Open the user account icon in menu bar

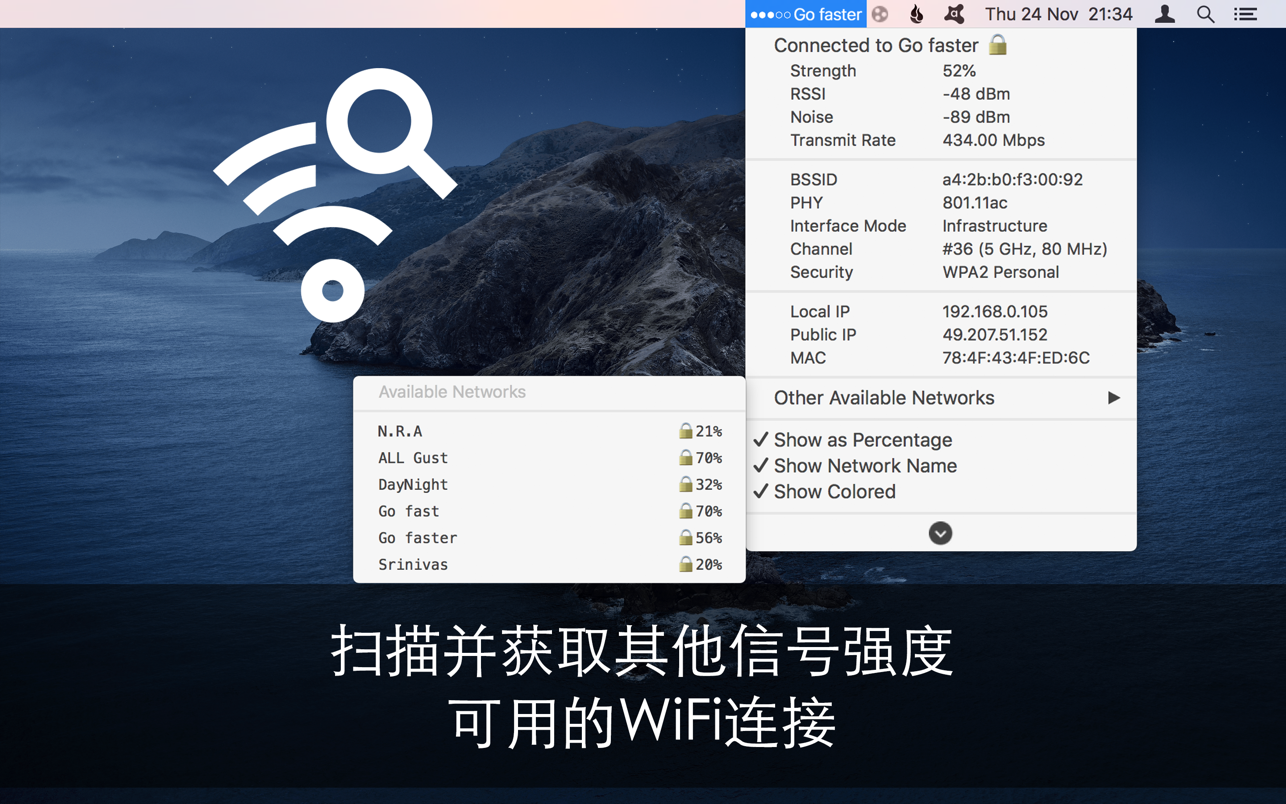point(1165,14)
